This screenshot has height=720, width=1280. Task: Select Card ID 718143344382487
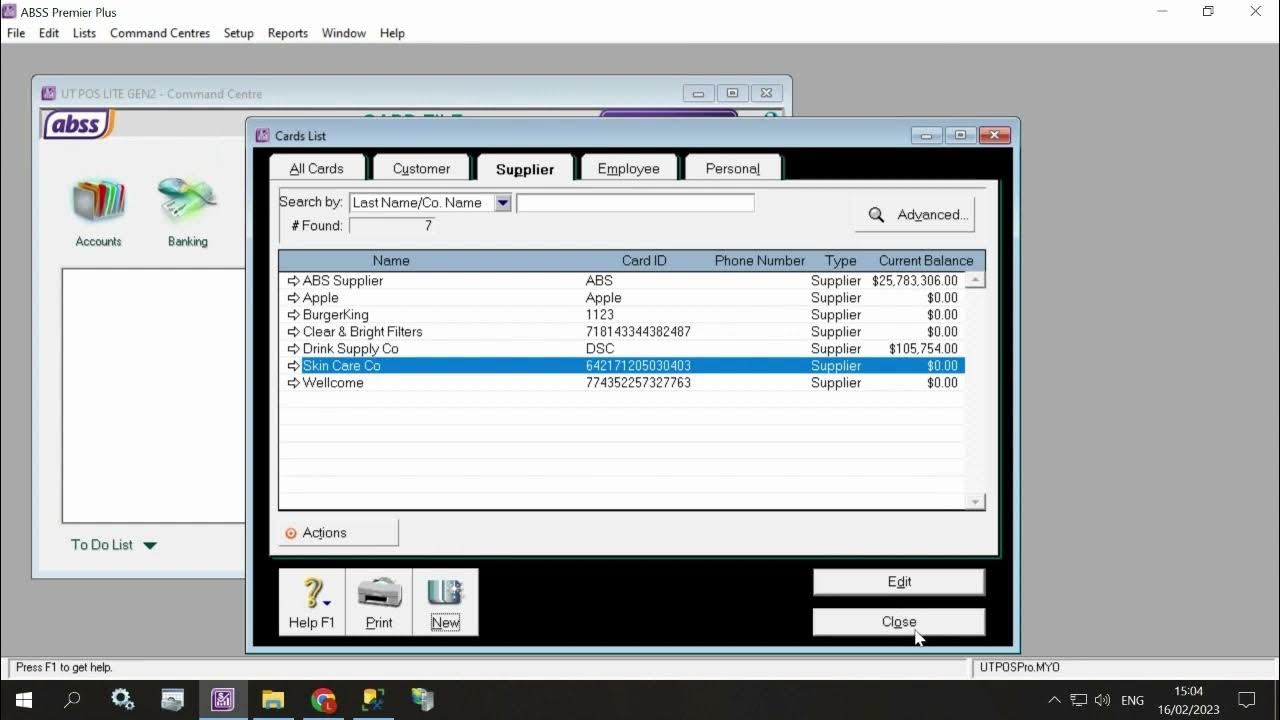click(x=638, y=332)
